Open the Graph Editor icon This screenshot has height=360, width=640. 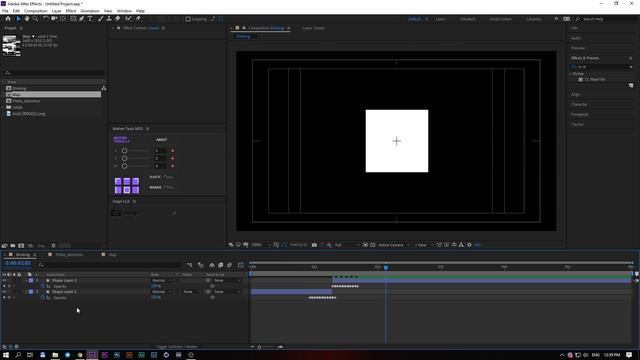(x=241, y=265)
